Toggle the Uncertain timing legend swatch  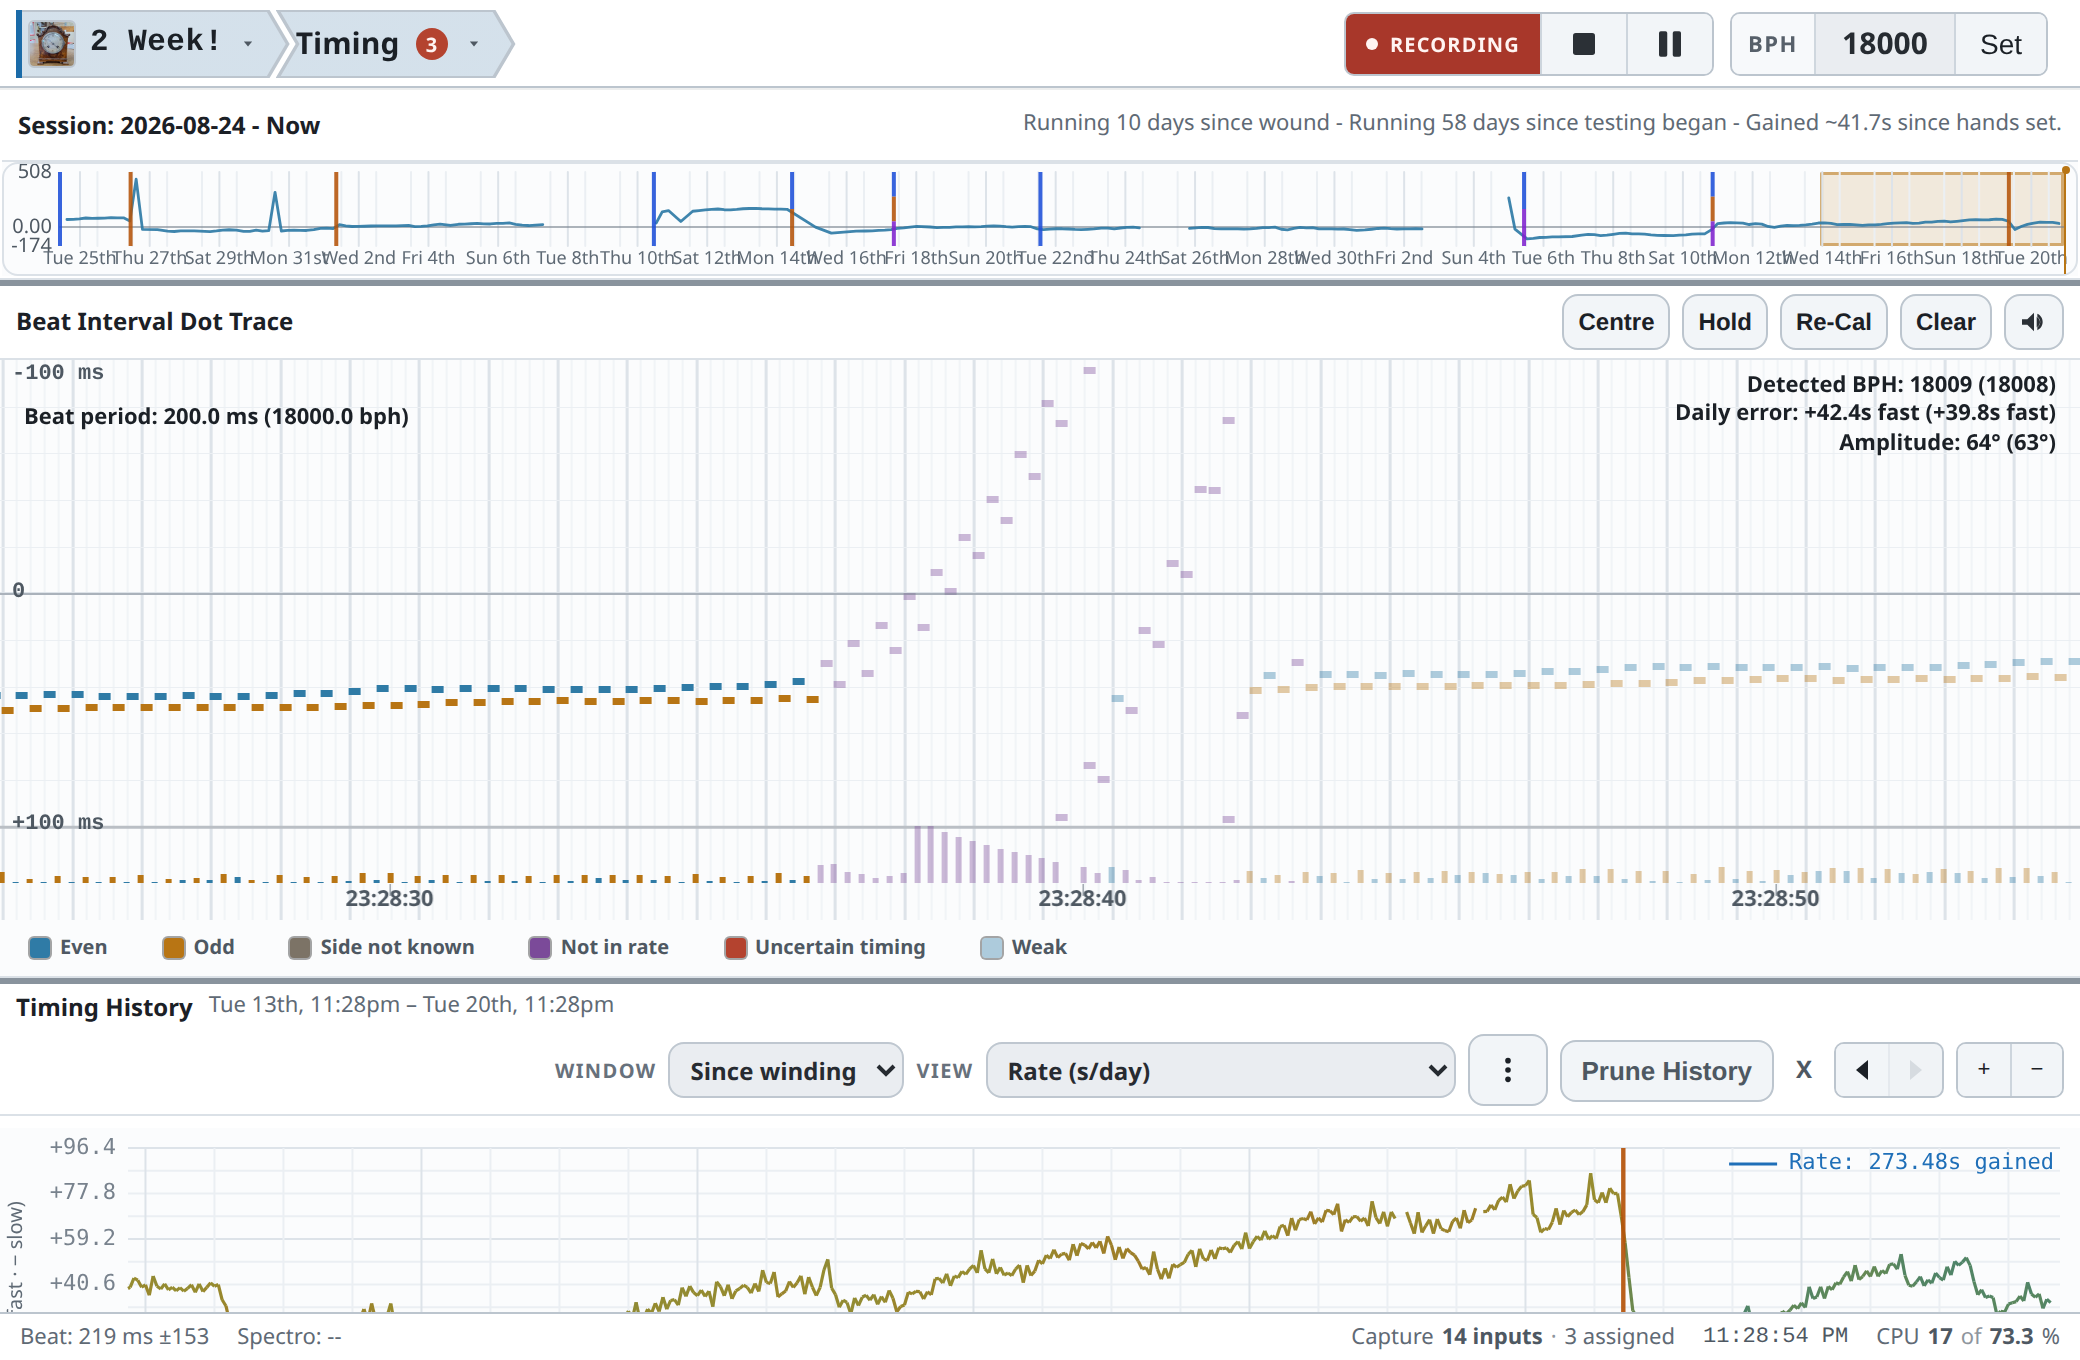click(736, 948)
